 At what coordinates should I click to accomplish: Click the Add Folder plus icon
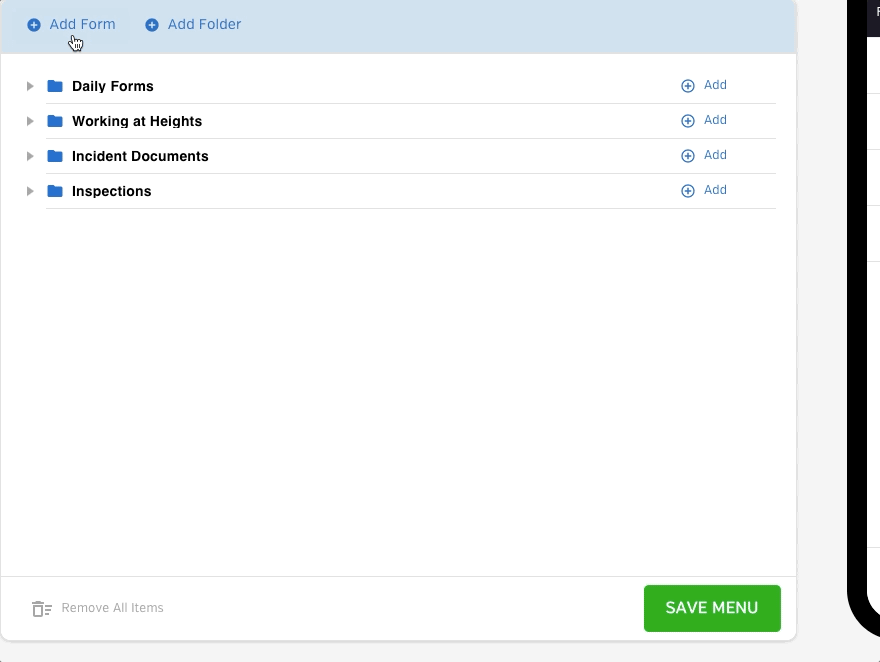pyautogui.click(x=152, y=25)
